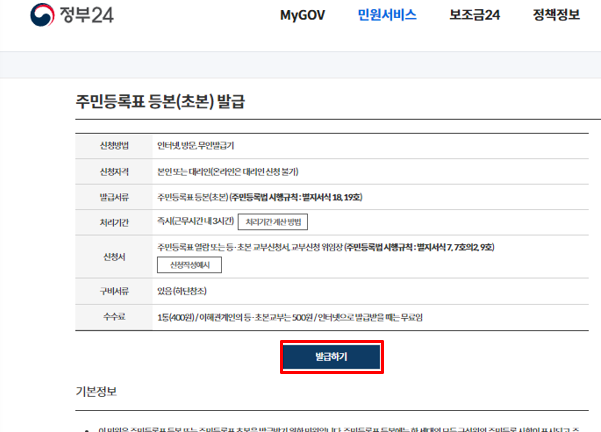Click the 신청자격 row label
The image size is (601, 432).
[x=114, y=172]
